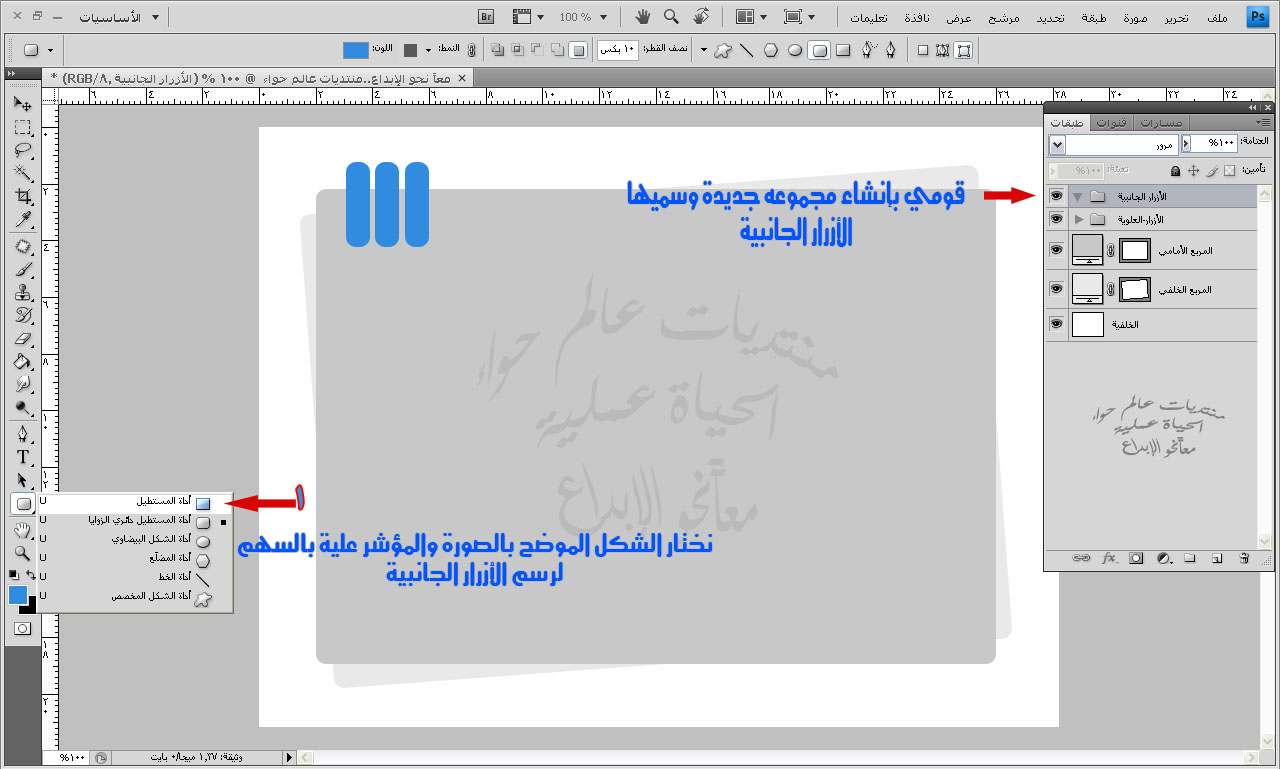
Task: Select the Lasso tool
Action: click(22, 150)
